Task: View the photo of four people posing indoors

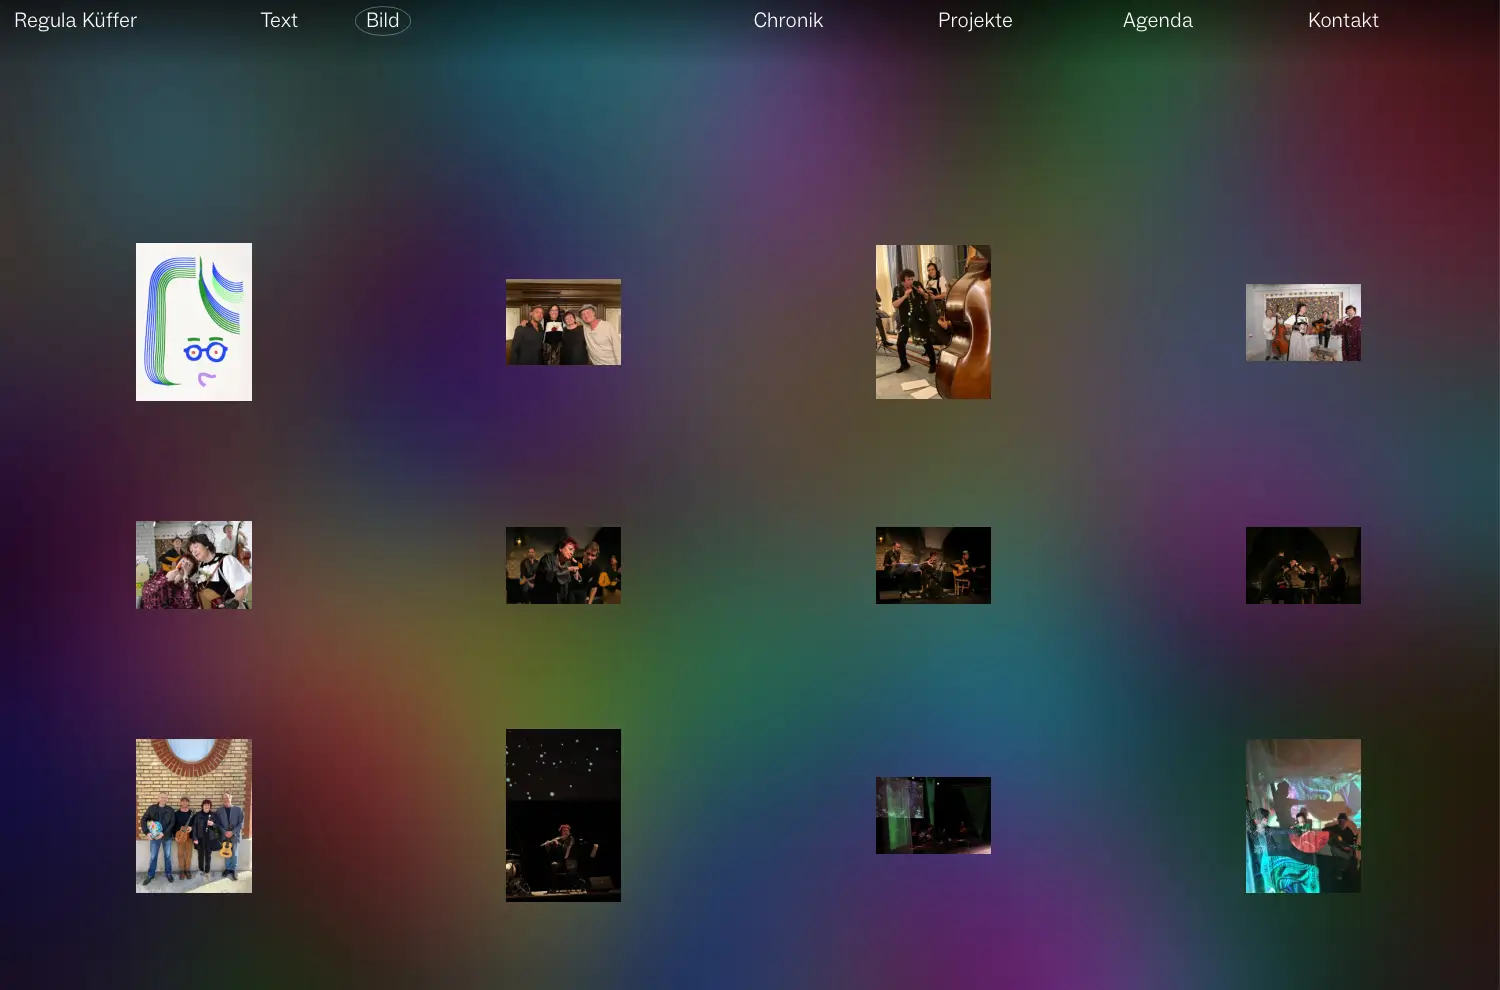Action: click(563, 322)
